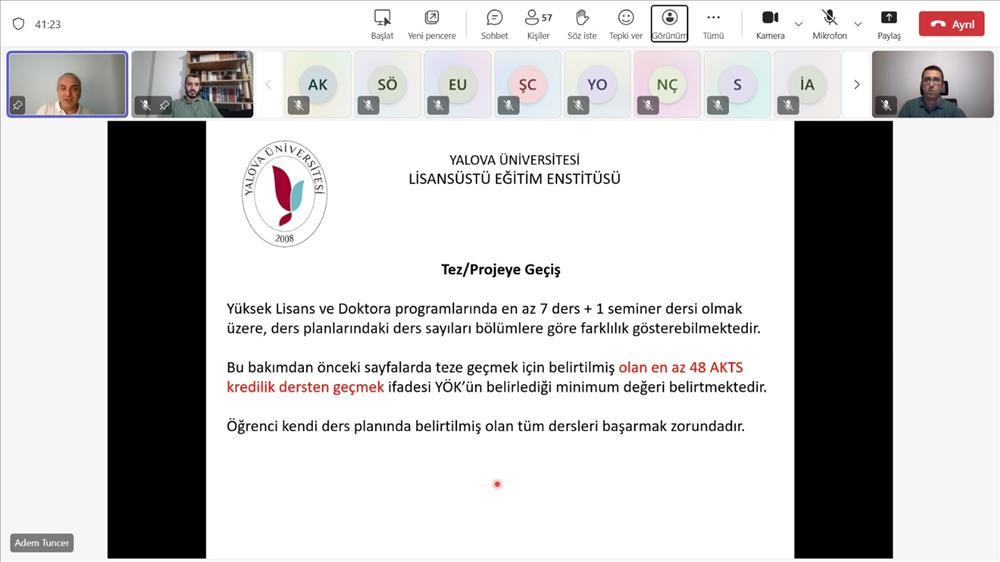Viewport: 1000px width, 562px height.
Task: Select the YO participant tile
Action: click(597, 84)
